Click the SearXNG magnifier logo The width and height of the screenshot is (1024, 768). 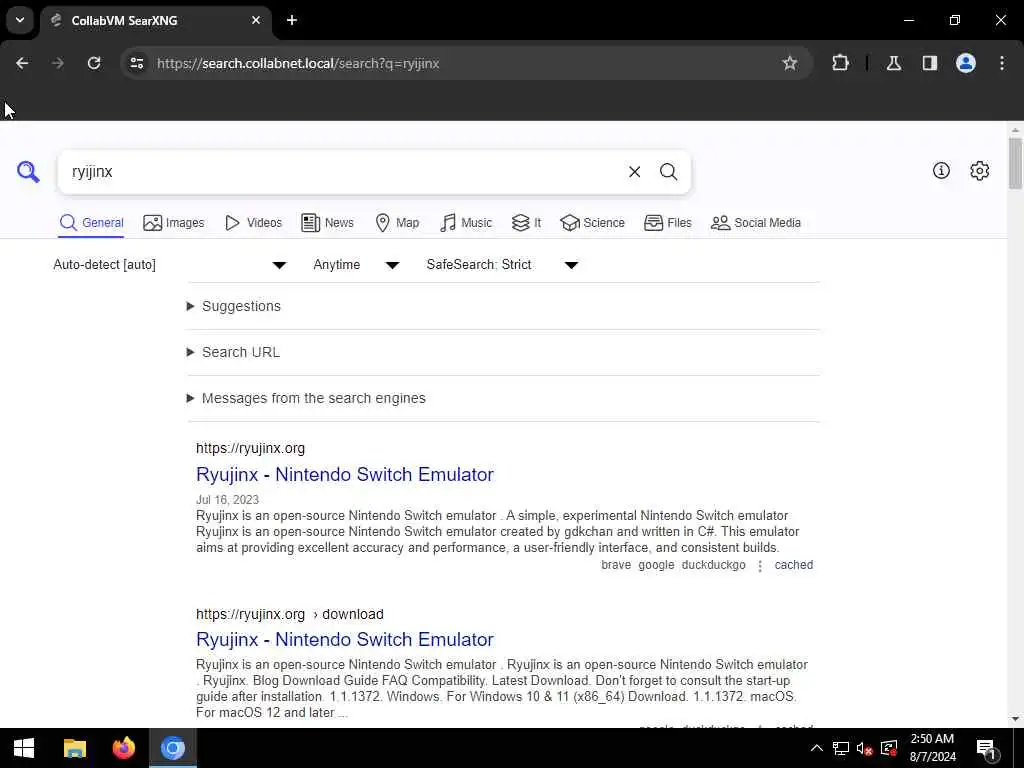click(28, 172)
